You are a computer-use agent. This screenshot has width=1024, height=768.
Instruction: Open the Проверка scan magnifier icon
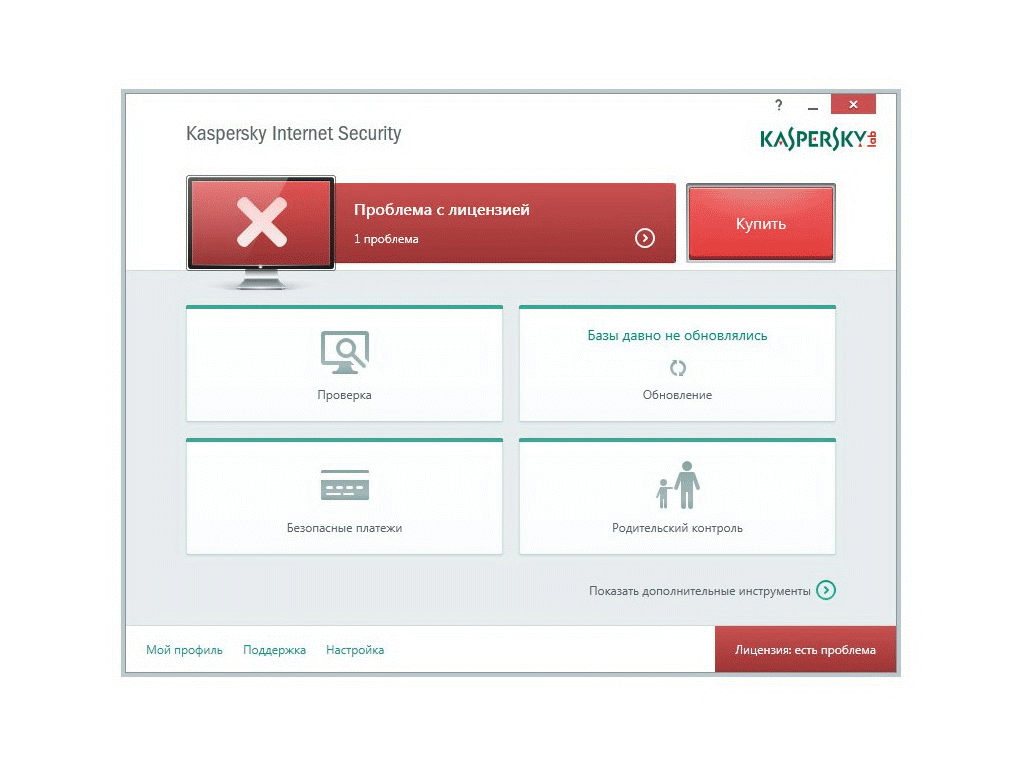click(x=344, y=352)
